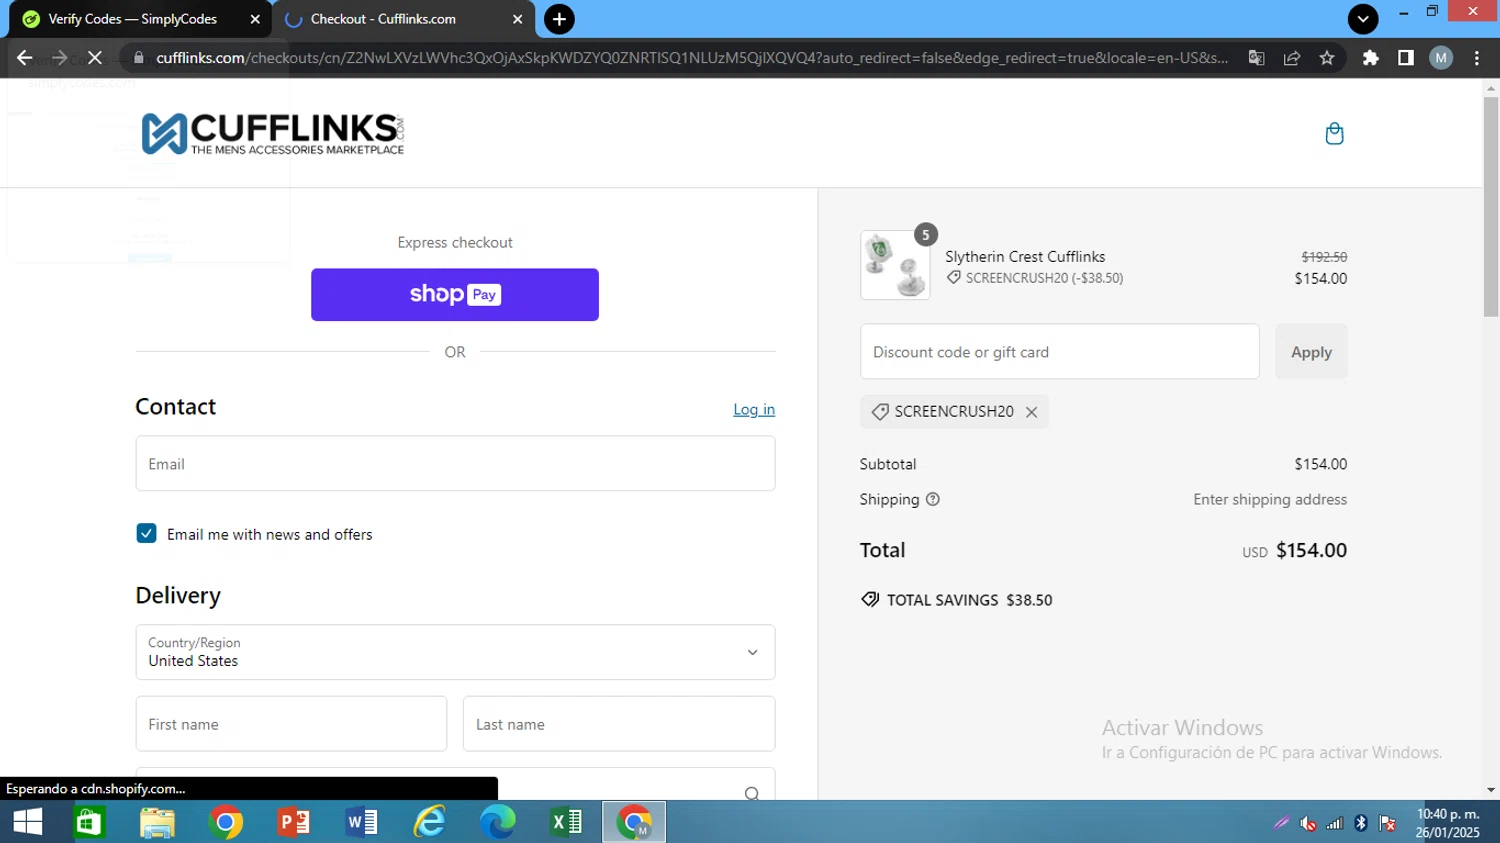Focus the Email input field
1500x843 pixels.
[455, 464]
